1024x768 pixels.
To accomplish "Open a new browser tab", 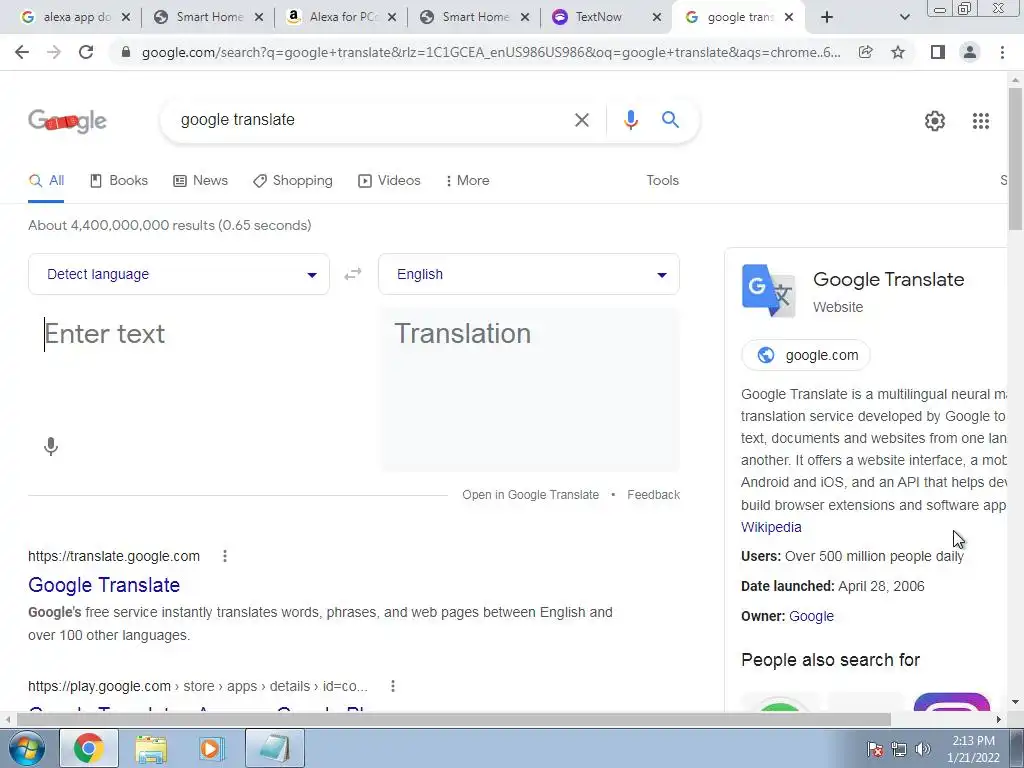I will pyautogui.click(x=827, y=18).
